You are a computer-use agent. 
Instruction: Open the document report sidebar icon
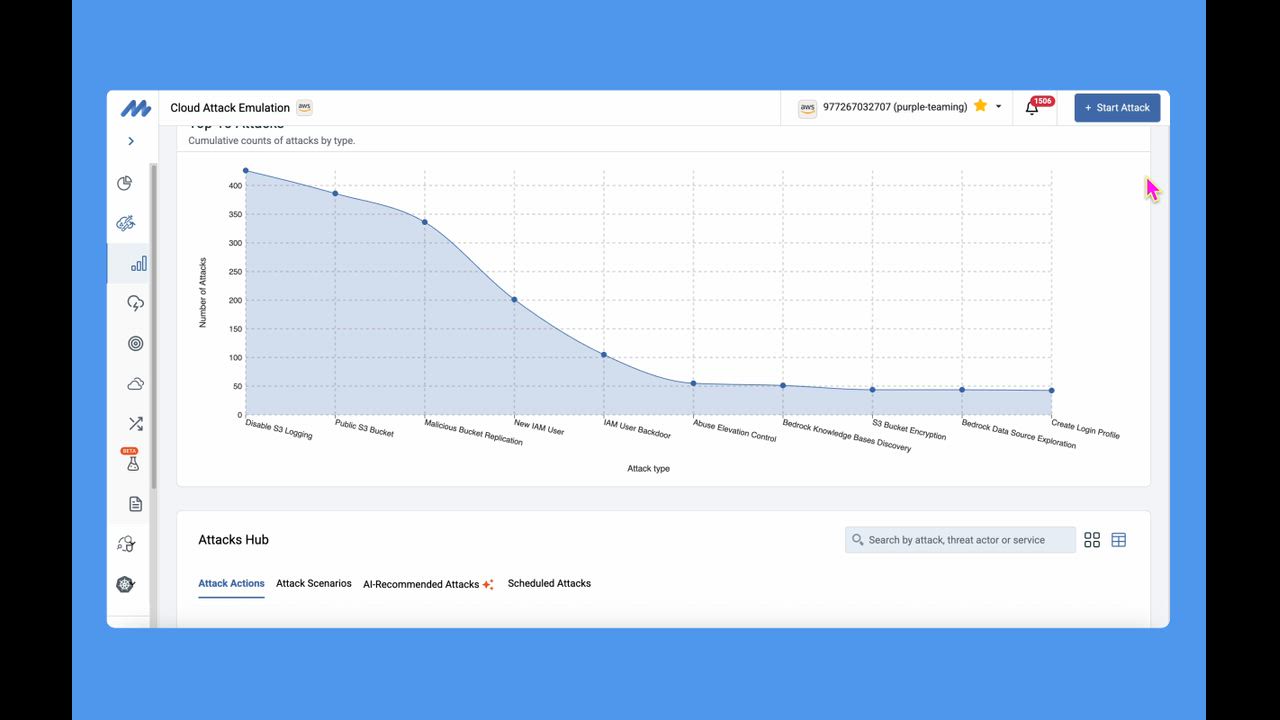(136, 504)
